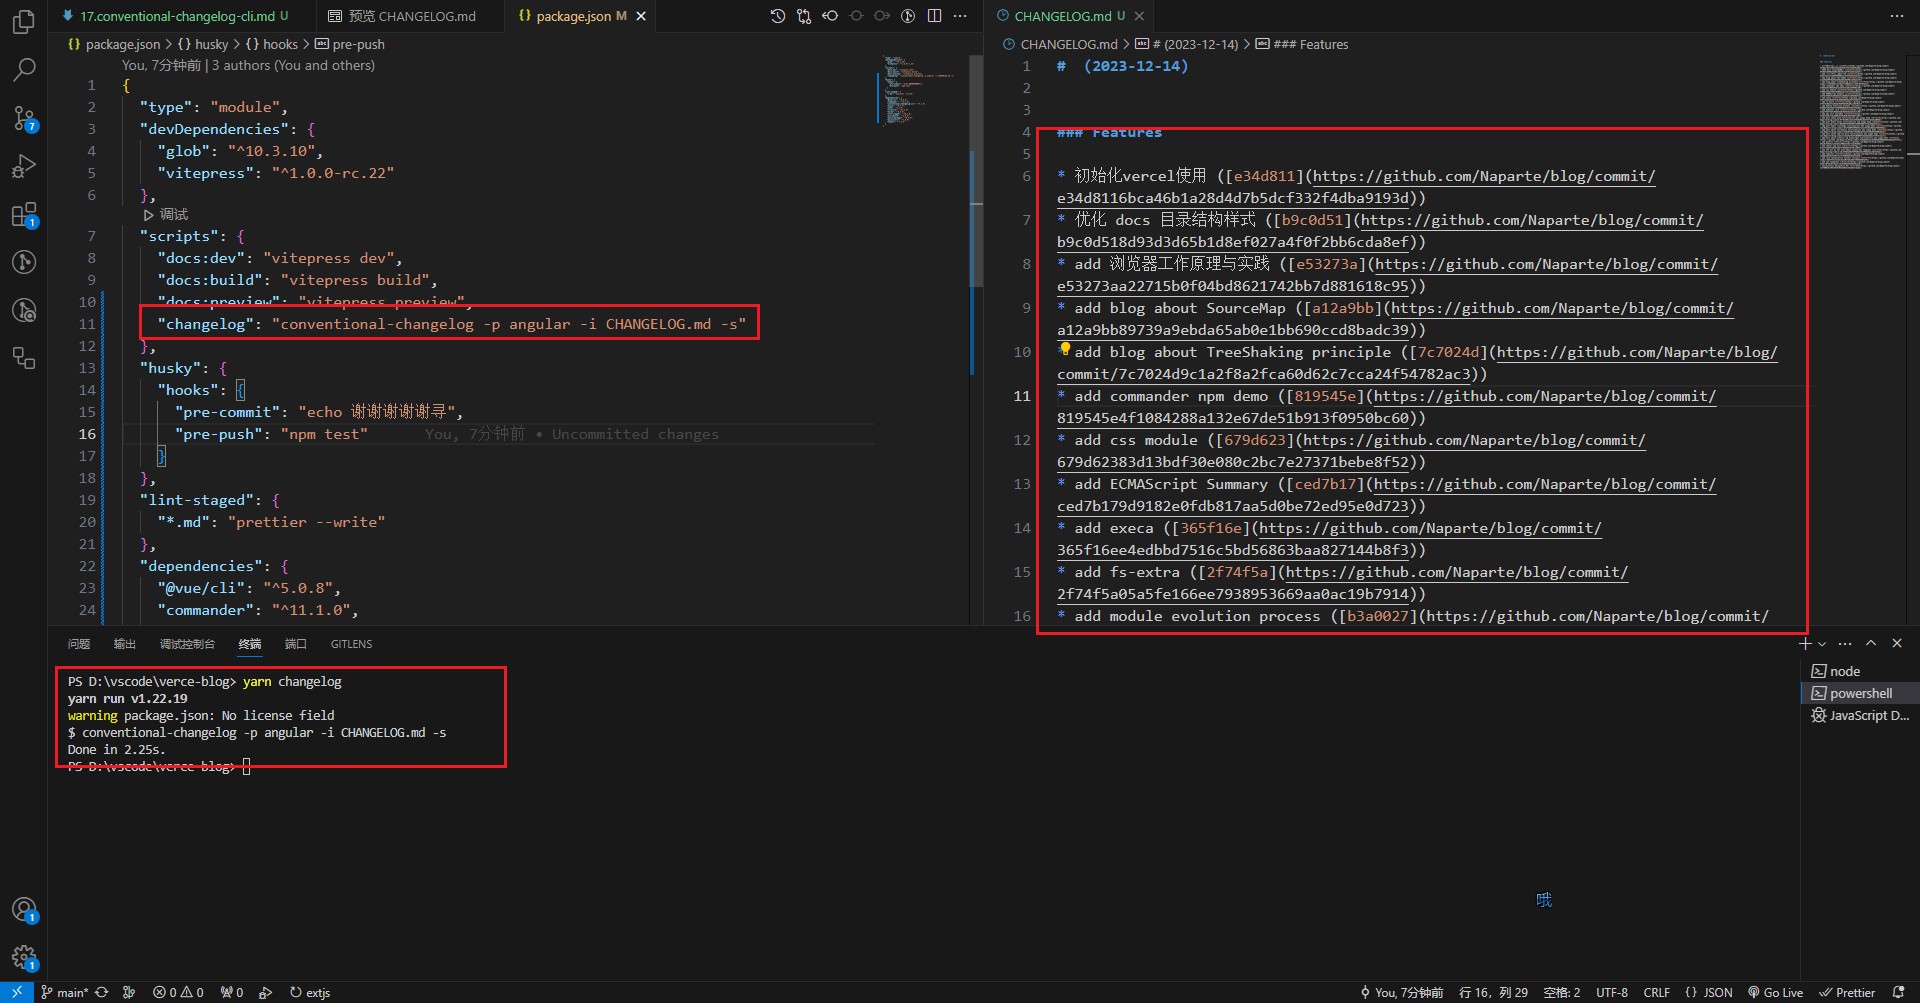Click the file history clock icon

[x=778, y=16]
